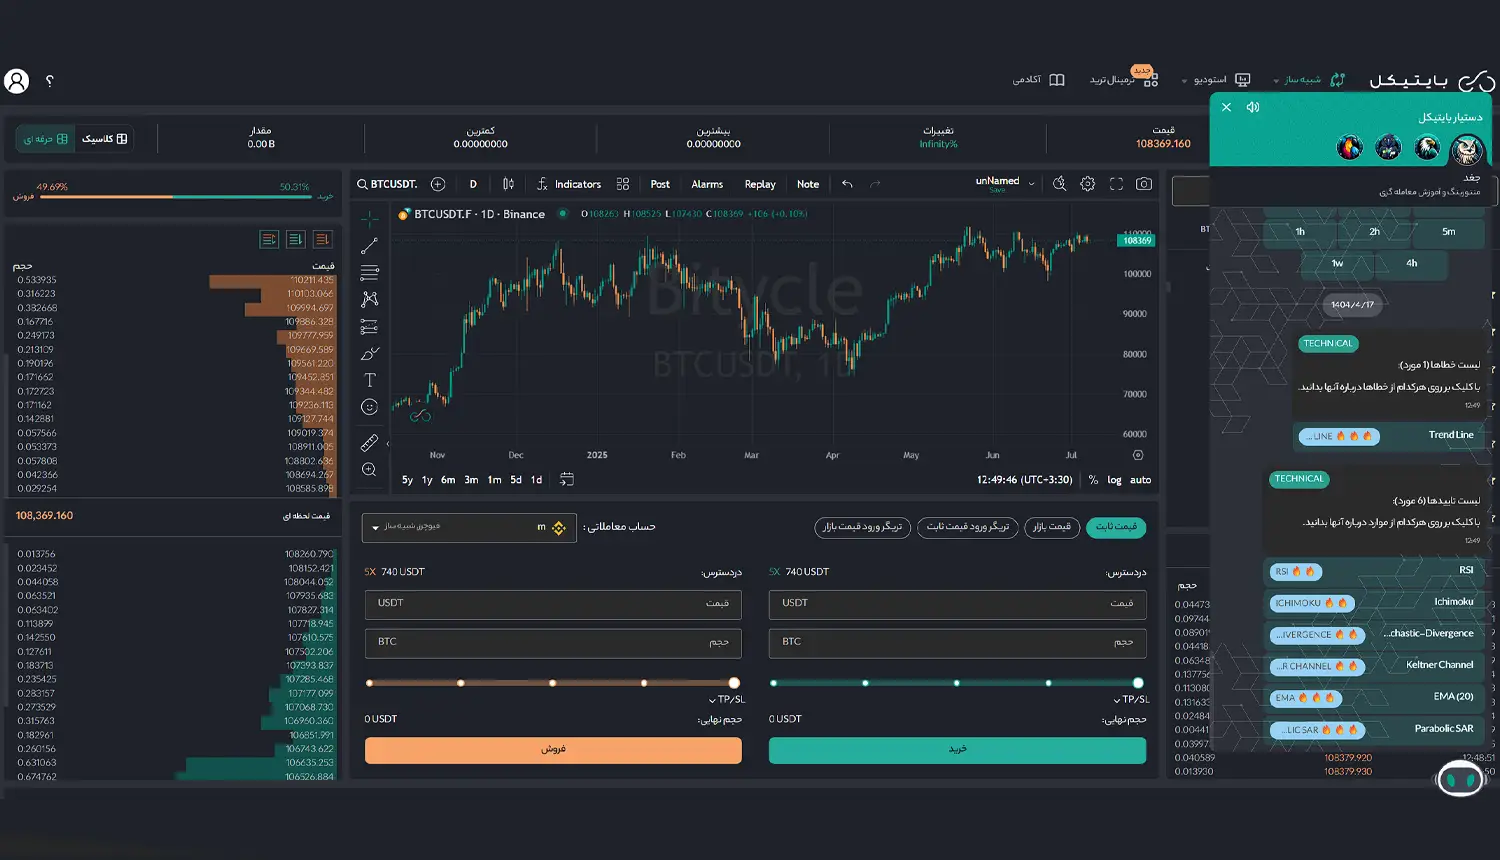Select the قیمت بازار order type
This screenshot has width=1500, height=860.
pyautogui.click(x=1052, y=527)
